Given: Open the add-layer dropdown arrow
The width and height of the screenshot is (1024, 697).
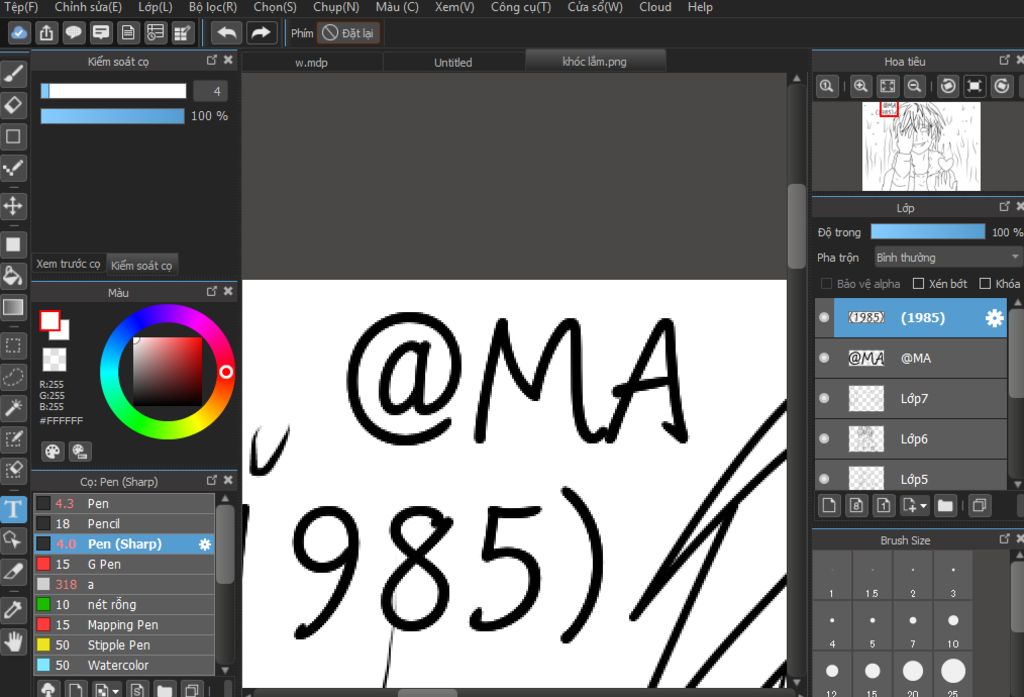Looking at the screenshot, I should 923,506.
